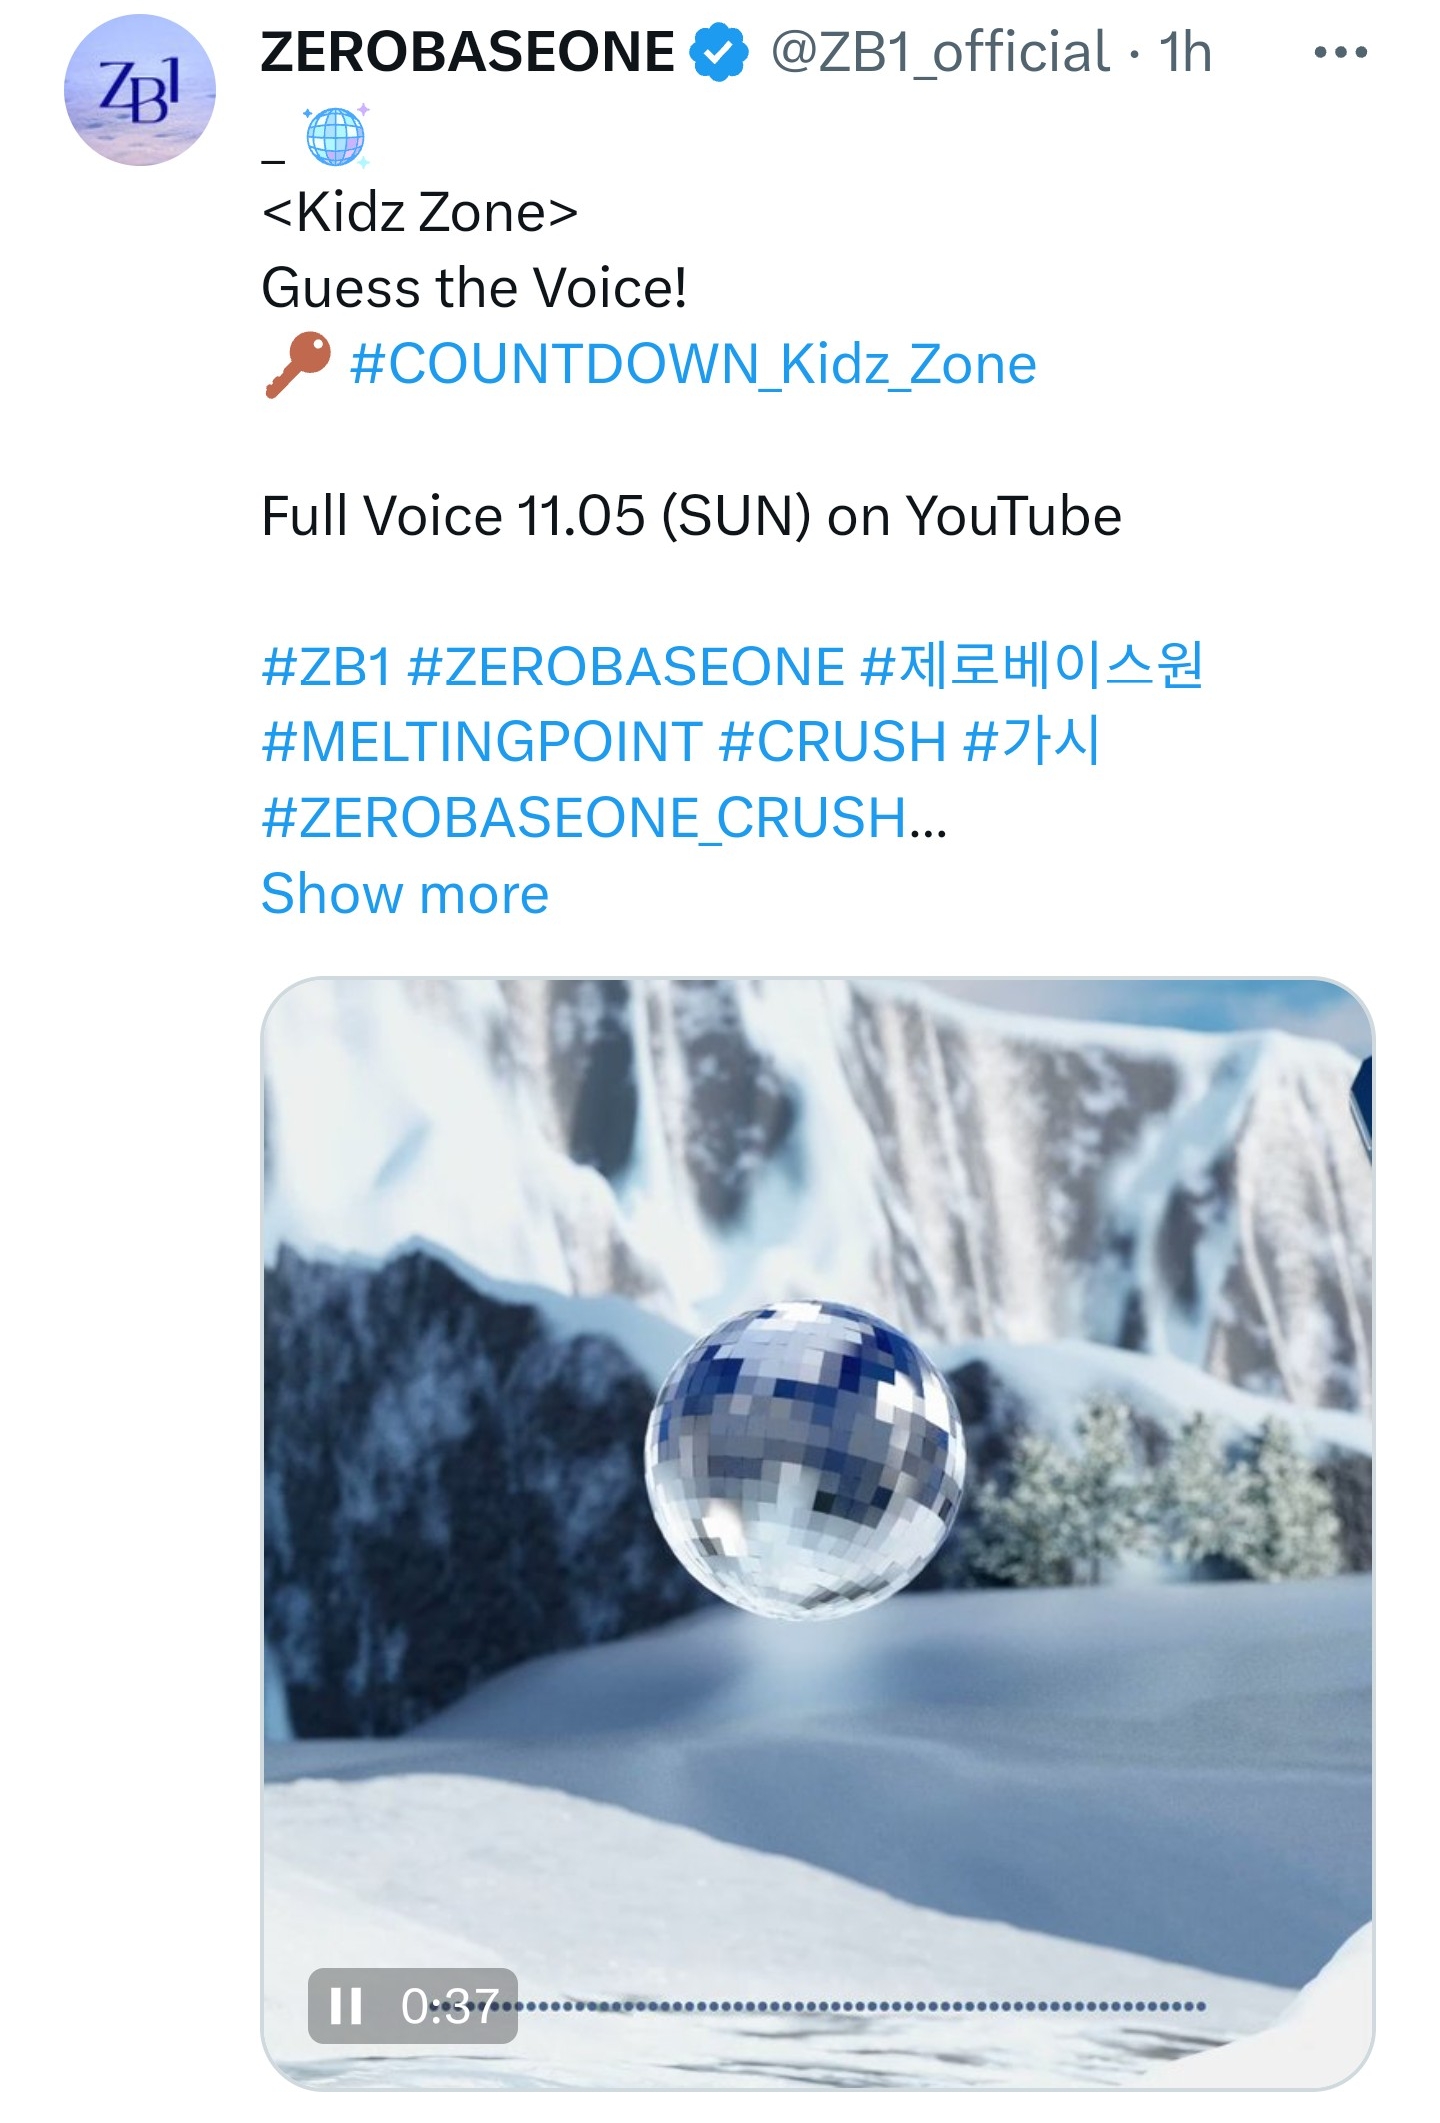Viewport: 1440px width, 2123px height.
Task: Open hashtag #COUNTDOWN_Kidz_Zone
Action: click(693, 364)
